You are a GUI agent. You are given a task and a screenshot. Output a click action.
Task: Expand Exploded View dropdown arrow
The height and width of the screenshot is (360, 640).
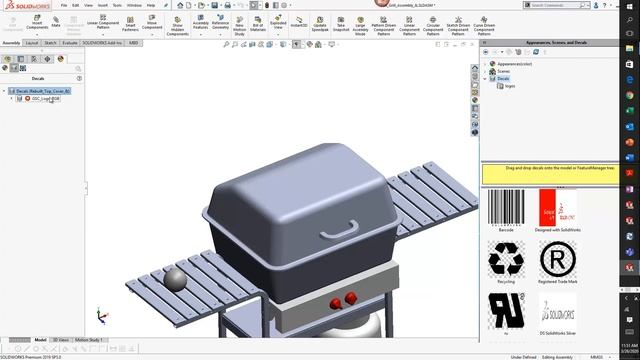pyautogui.click(x=278, y=34)
